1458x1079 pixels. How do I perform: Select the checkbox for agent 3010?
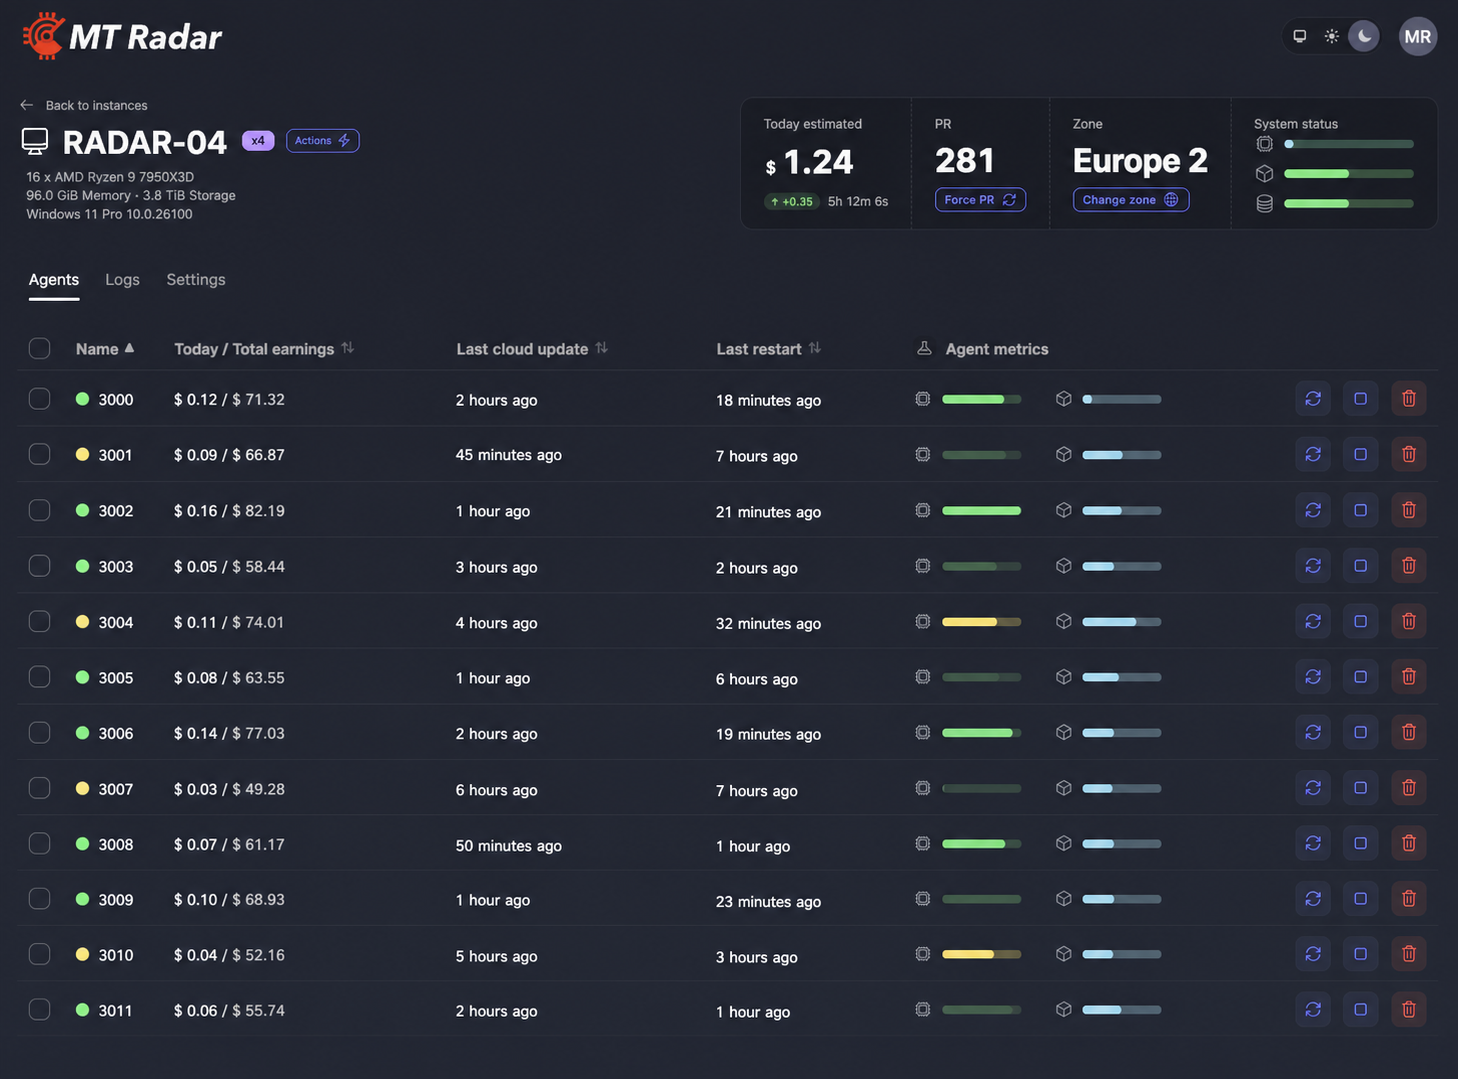click(x=39, y=954)
